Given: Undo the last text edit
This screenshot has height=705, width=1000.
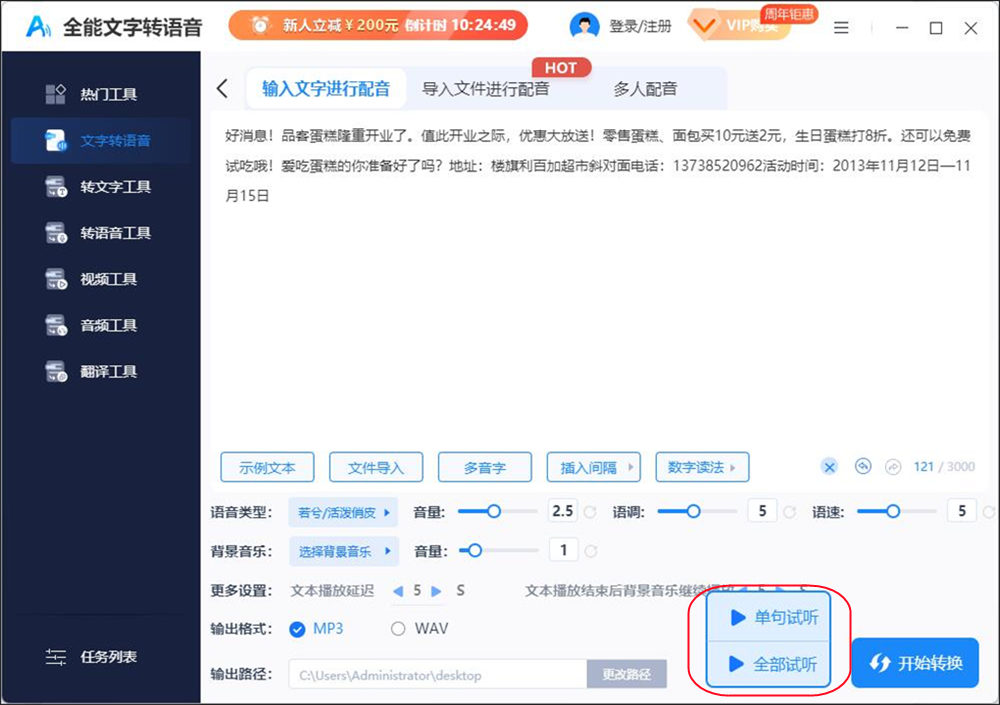Looking at the screenshot, I should coord(864,467).
